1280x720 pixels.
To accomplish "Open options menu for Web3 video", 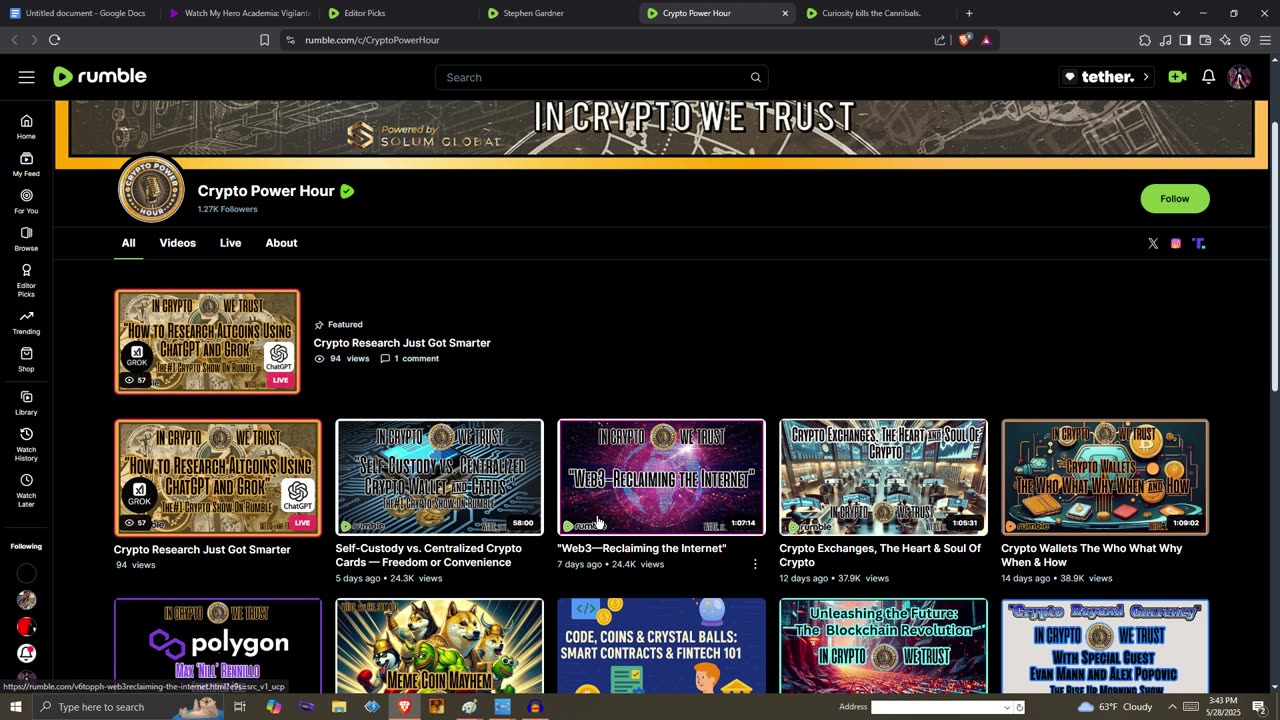I will pos(755,564).
